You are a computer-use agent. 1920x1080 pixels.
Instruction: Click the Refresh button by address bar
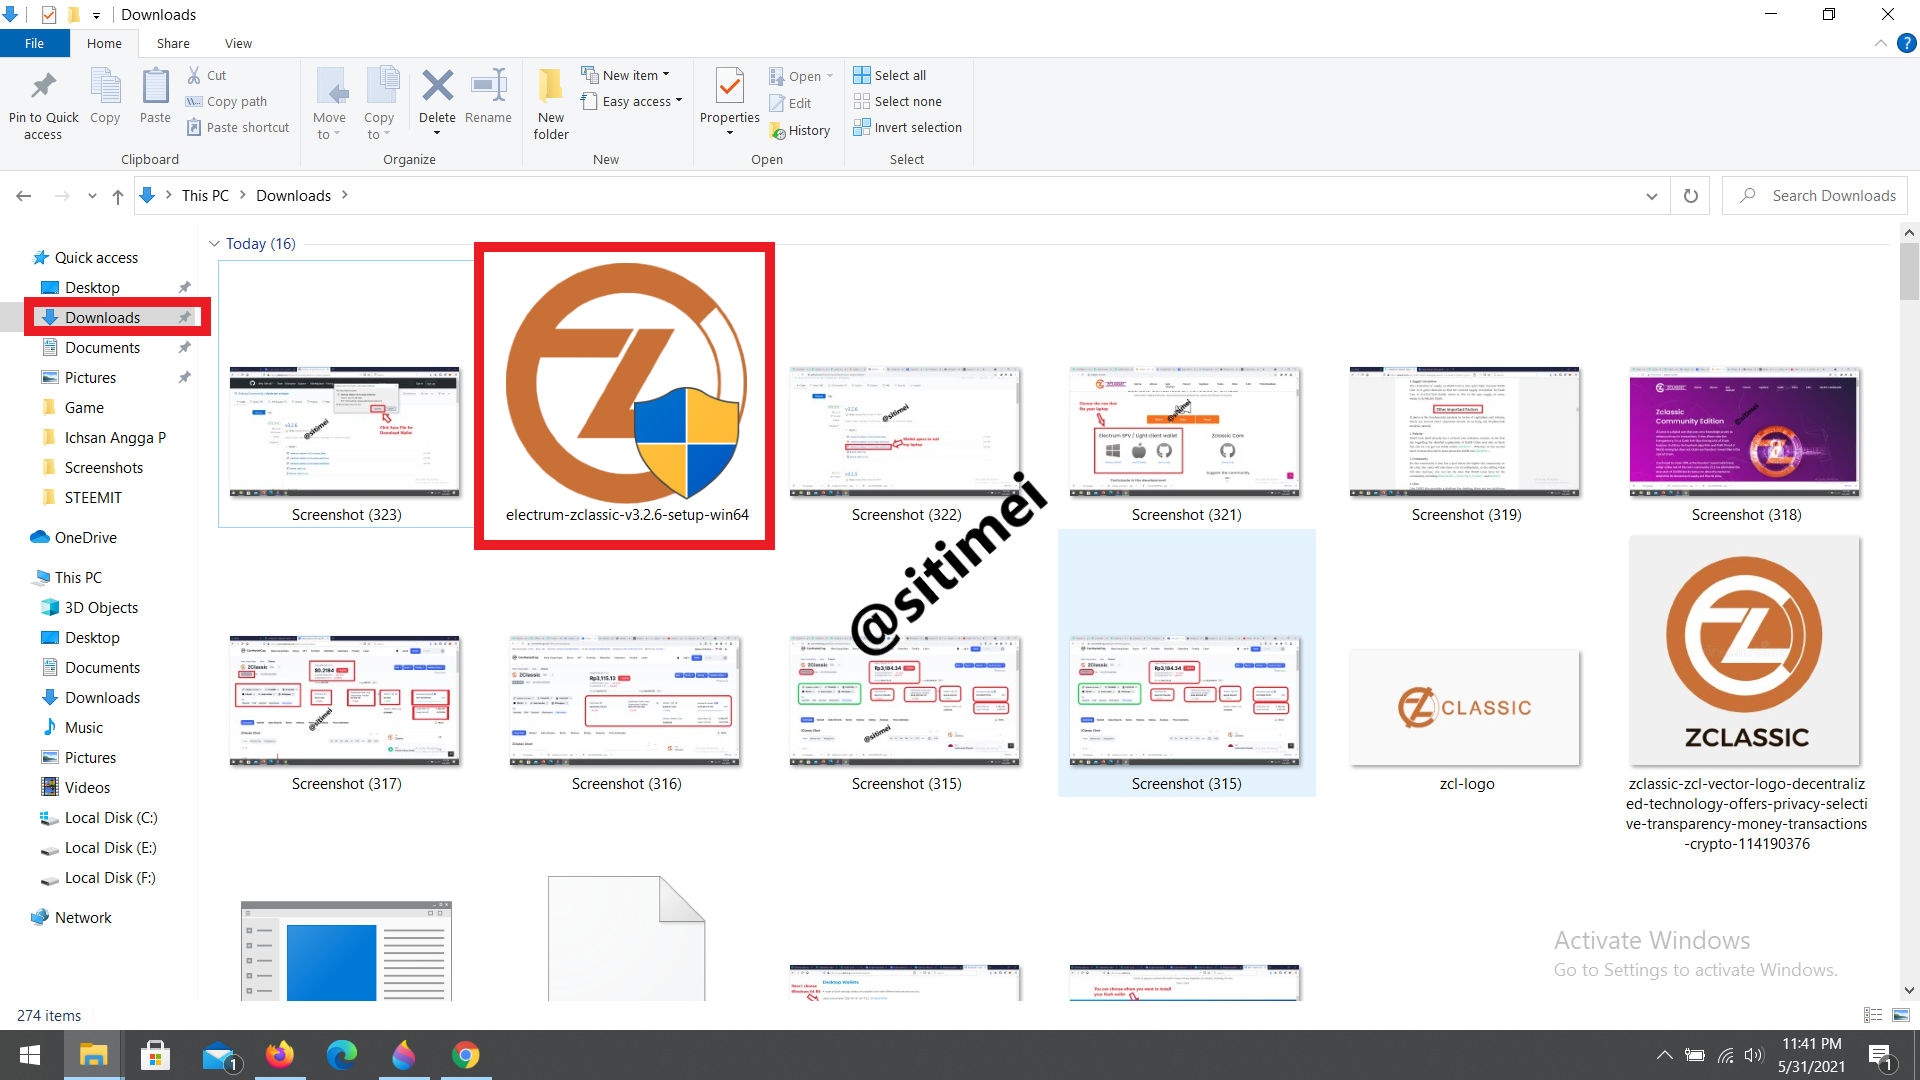tap(1691, 196)
